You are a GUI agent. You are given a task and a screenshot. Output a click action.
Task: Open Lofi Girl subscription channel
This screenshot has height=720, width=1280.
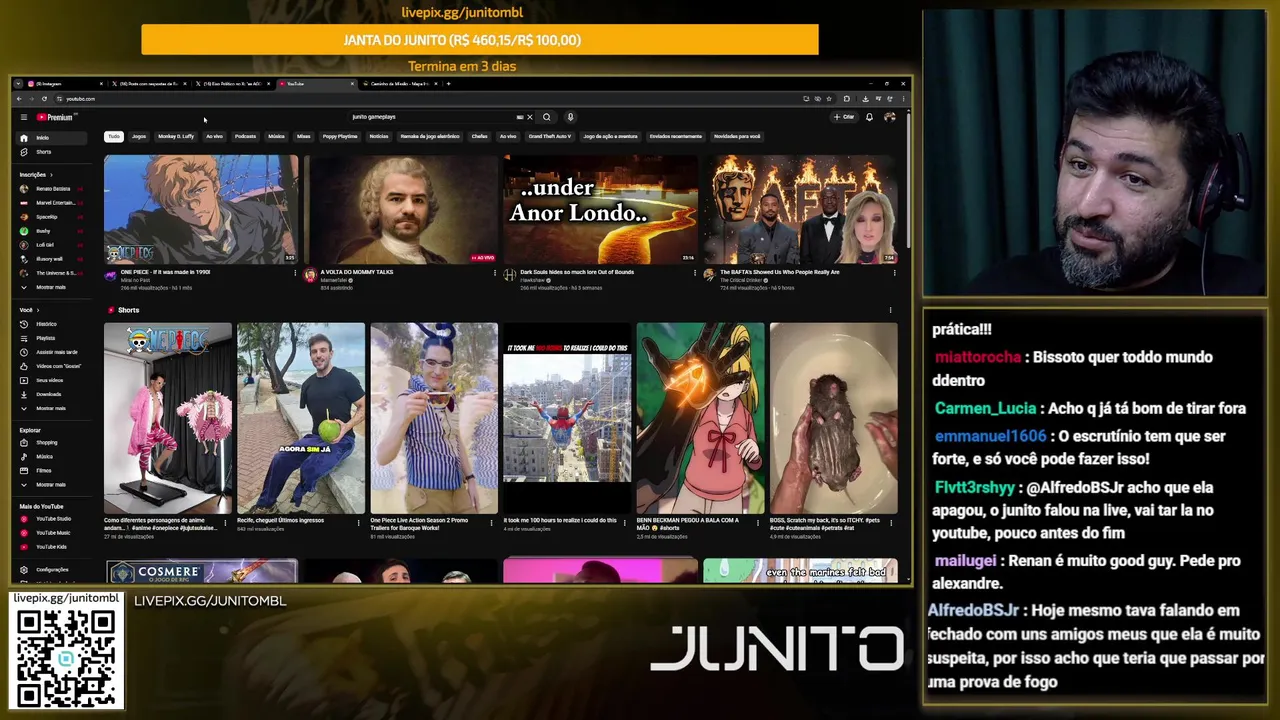coord(50,245)
